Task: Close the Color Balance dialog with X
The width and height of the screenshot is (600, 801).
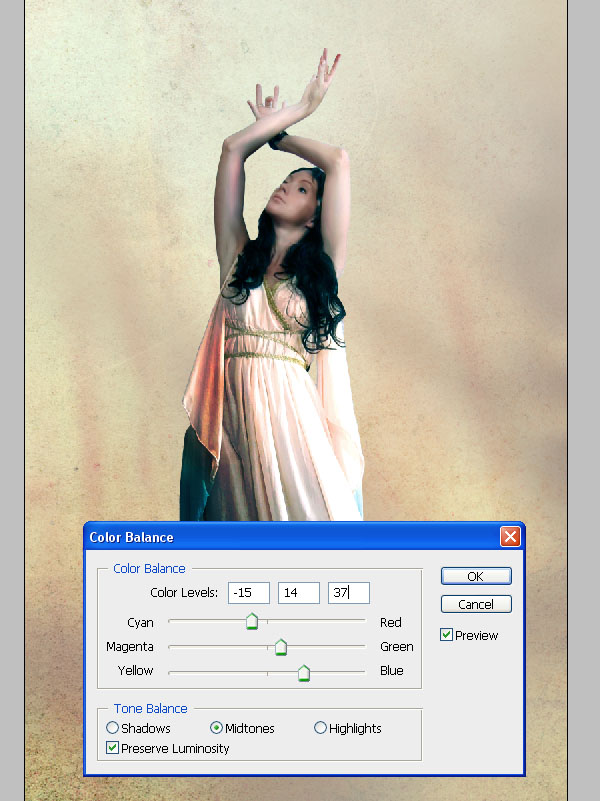Action: click(x=510, y=536)
